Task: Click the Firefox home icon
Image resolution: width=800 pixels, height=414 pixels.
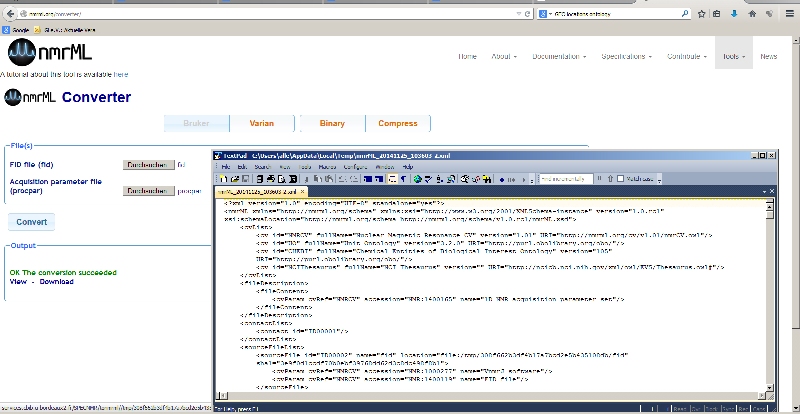Action: coord(752,14)
